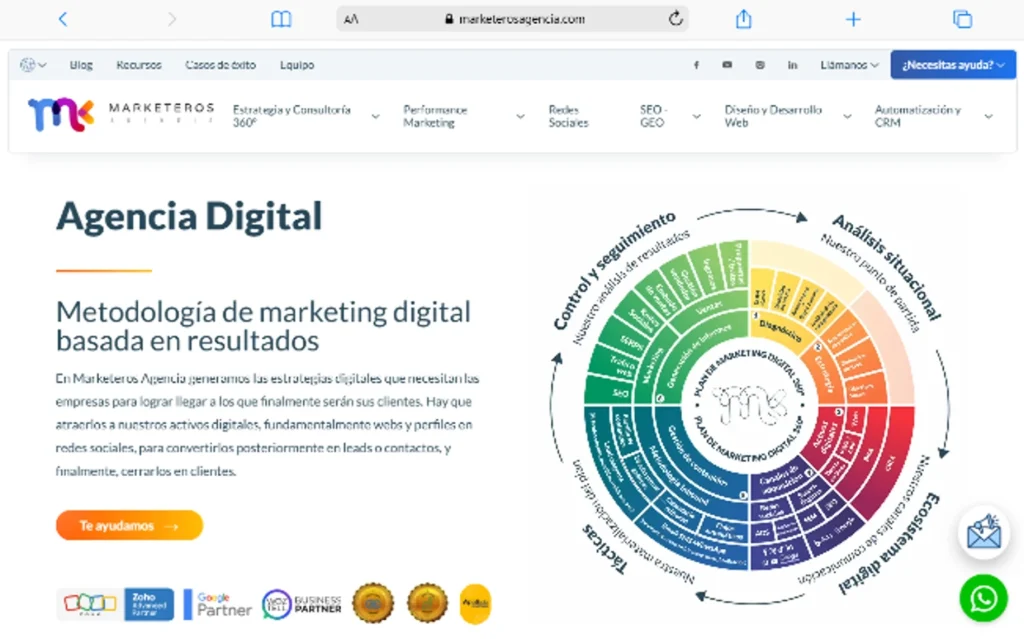
Task: Open the globe language selector
Action: point(33,65)
